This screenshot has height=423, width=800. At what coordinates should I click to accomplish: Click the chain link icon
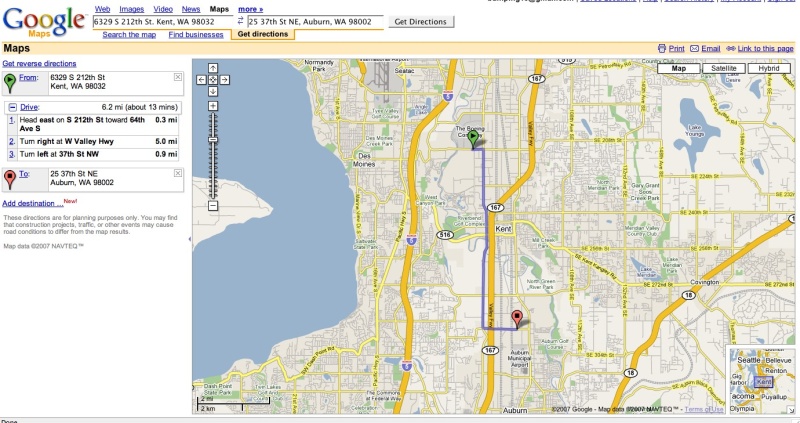(731, 48)
